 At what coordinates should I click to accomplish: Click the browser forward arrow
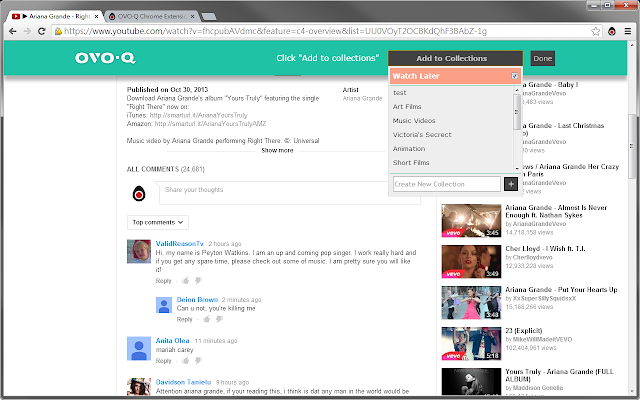pos(27,31)
